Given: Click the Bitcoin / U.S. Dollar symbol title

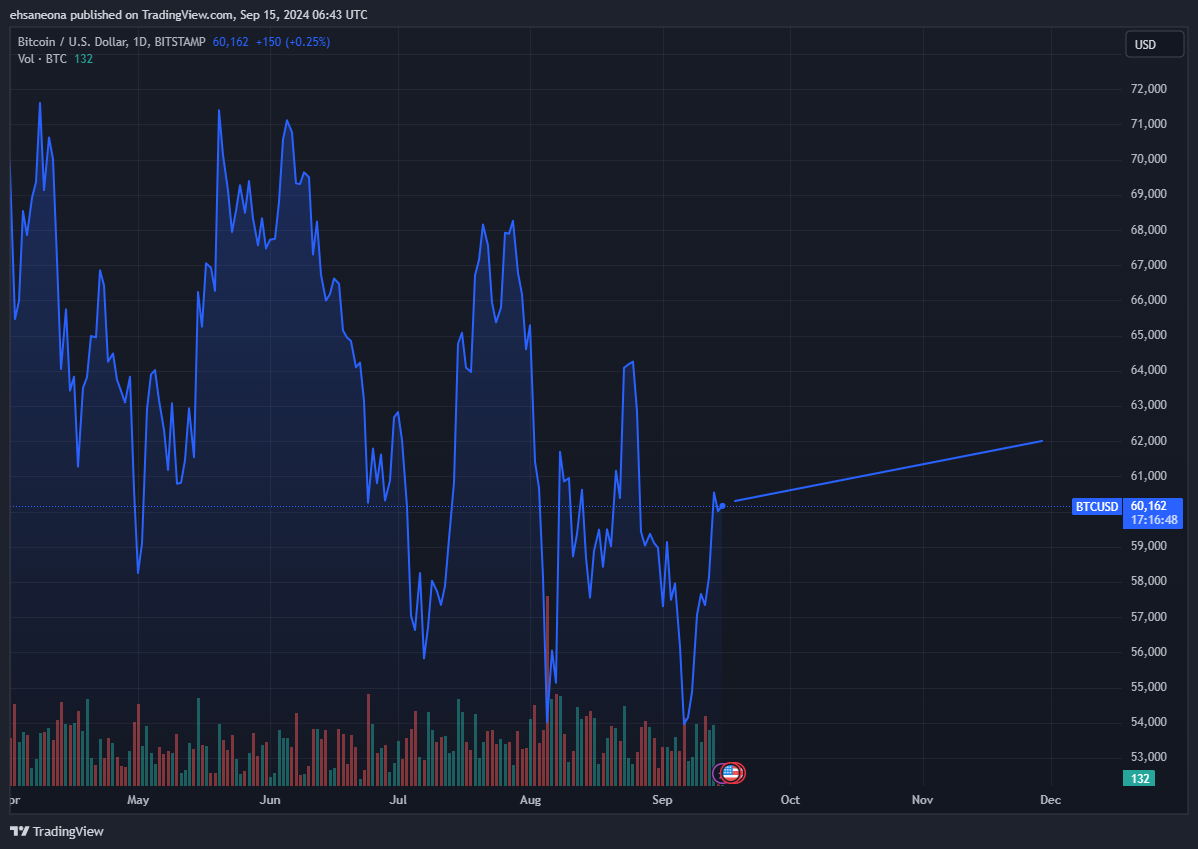Looking at the screenshot, I should (73, 42).
